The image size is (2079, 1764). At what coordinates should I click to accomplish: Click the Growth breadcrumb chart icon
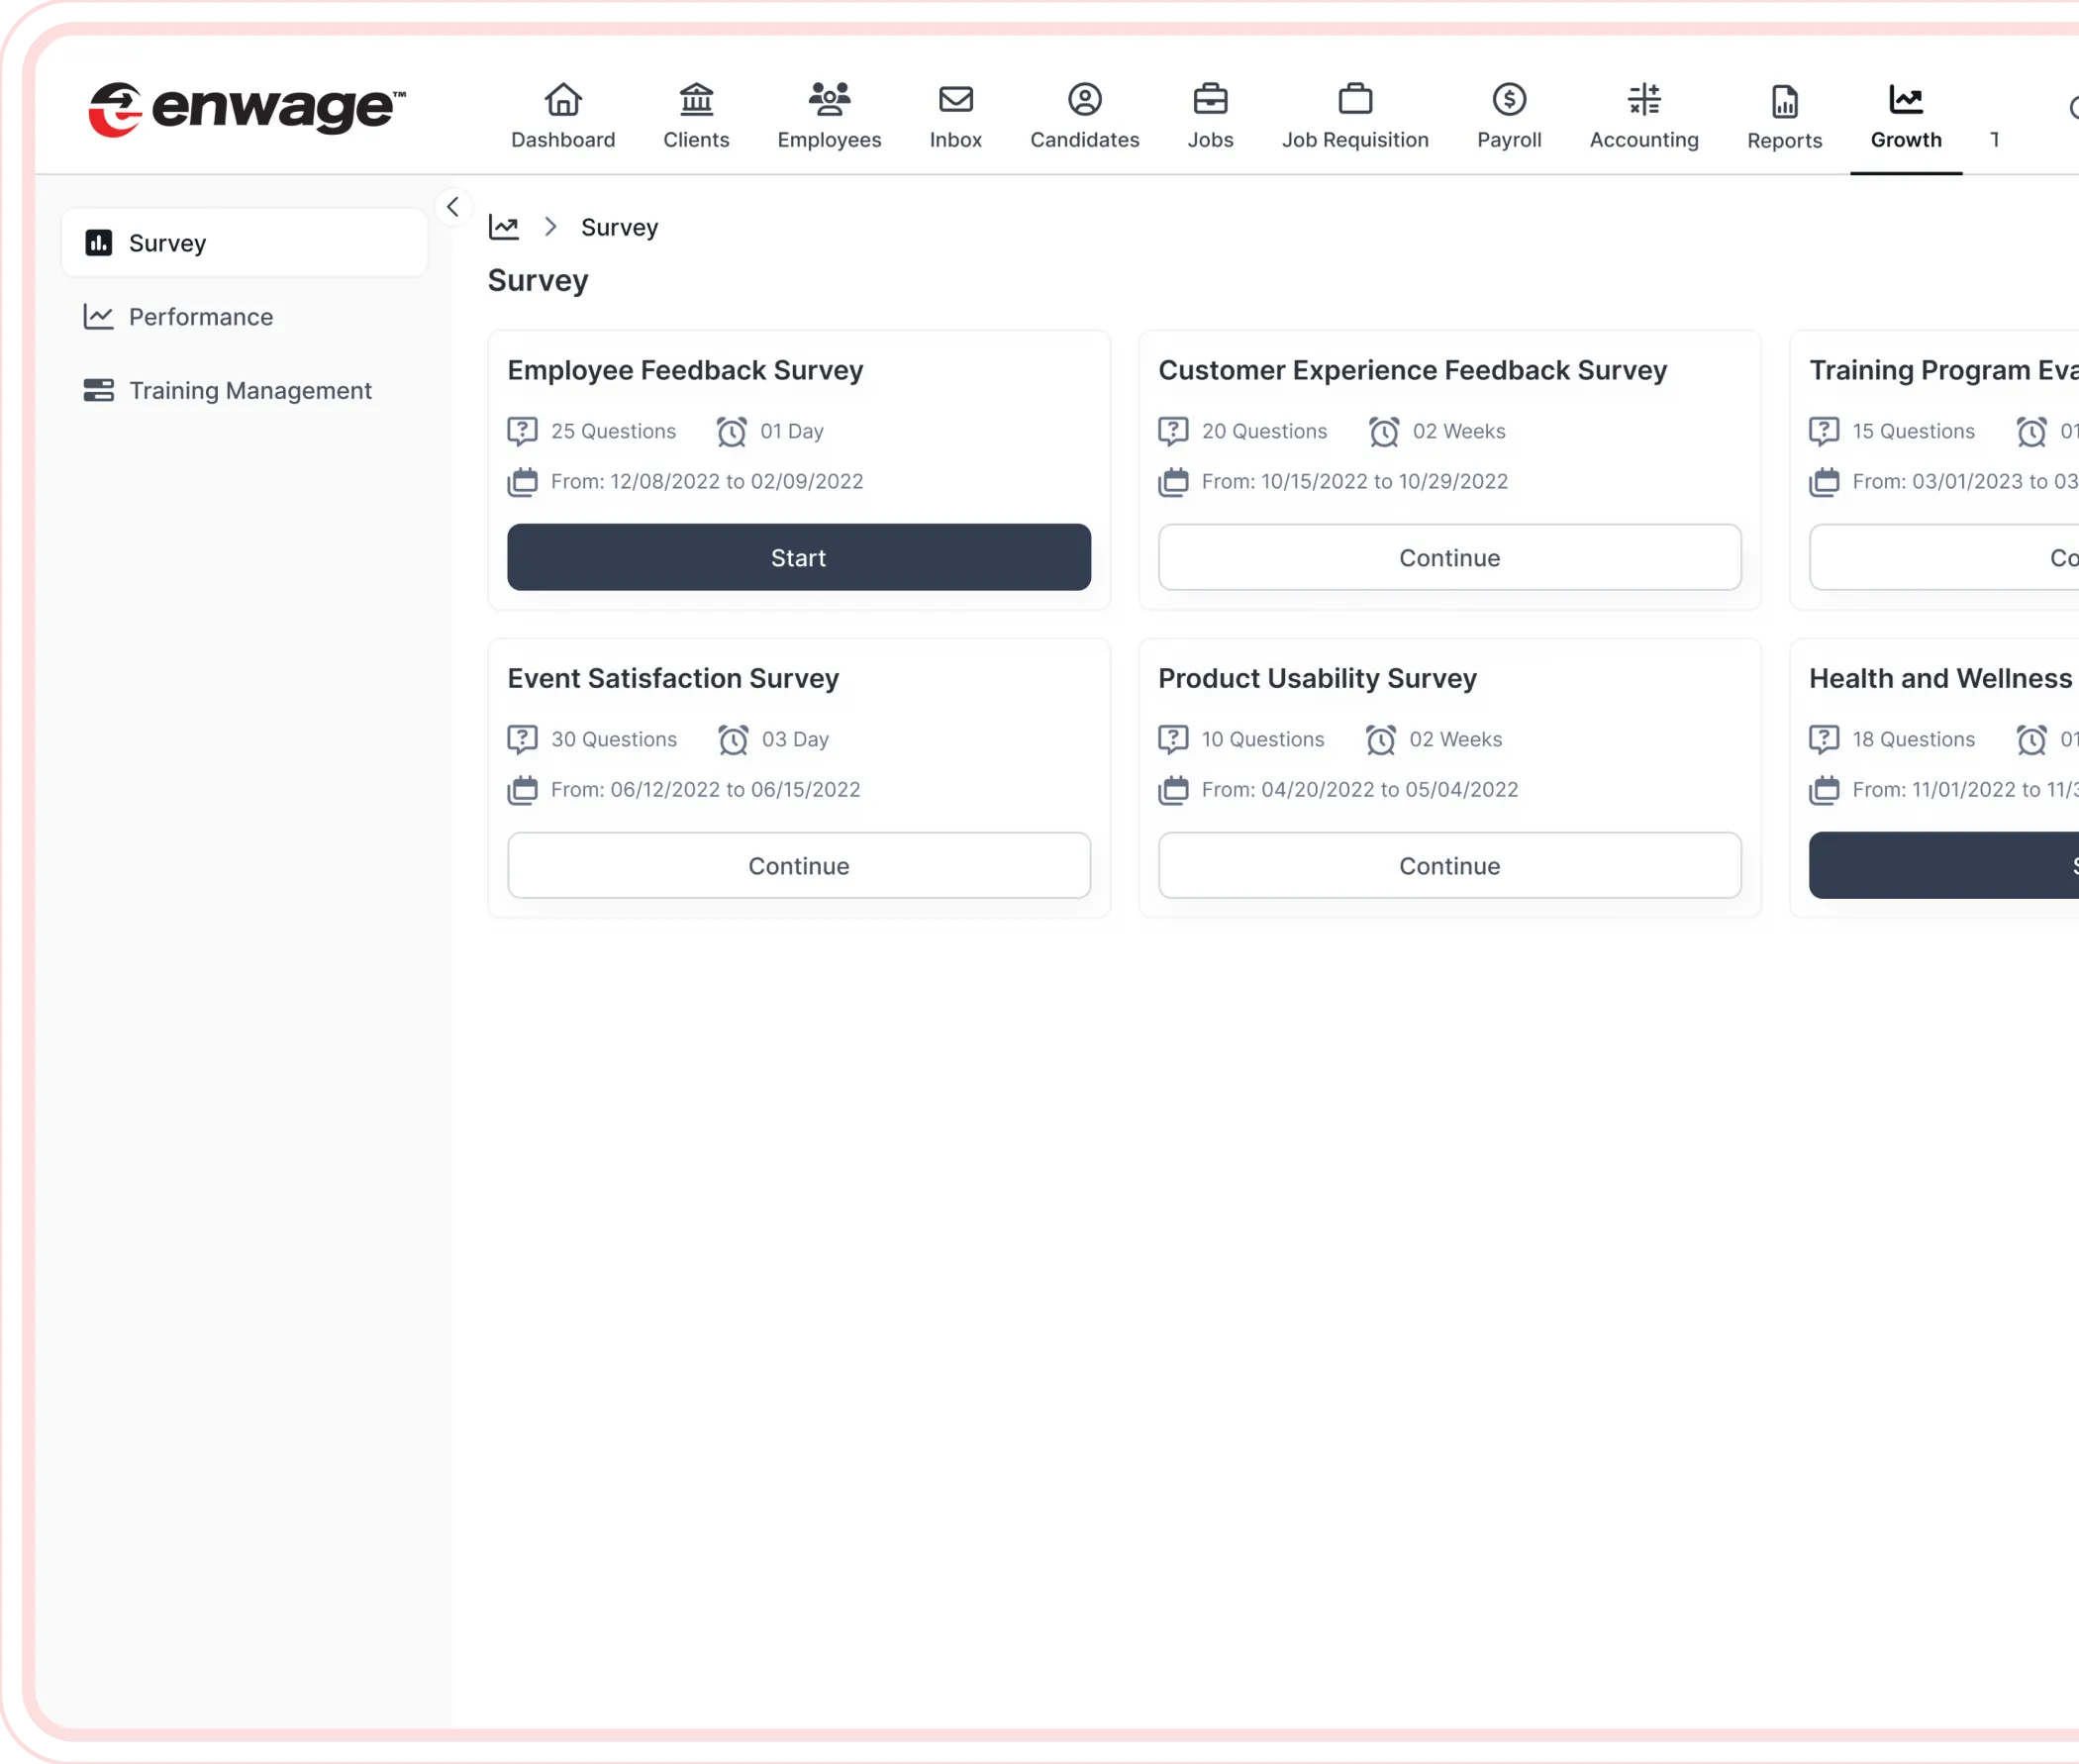coord(504,227)
